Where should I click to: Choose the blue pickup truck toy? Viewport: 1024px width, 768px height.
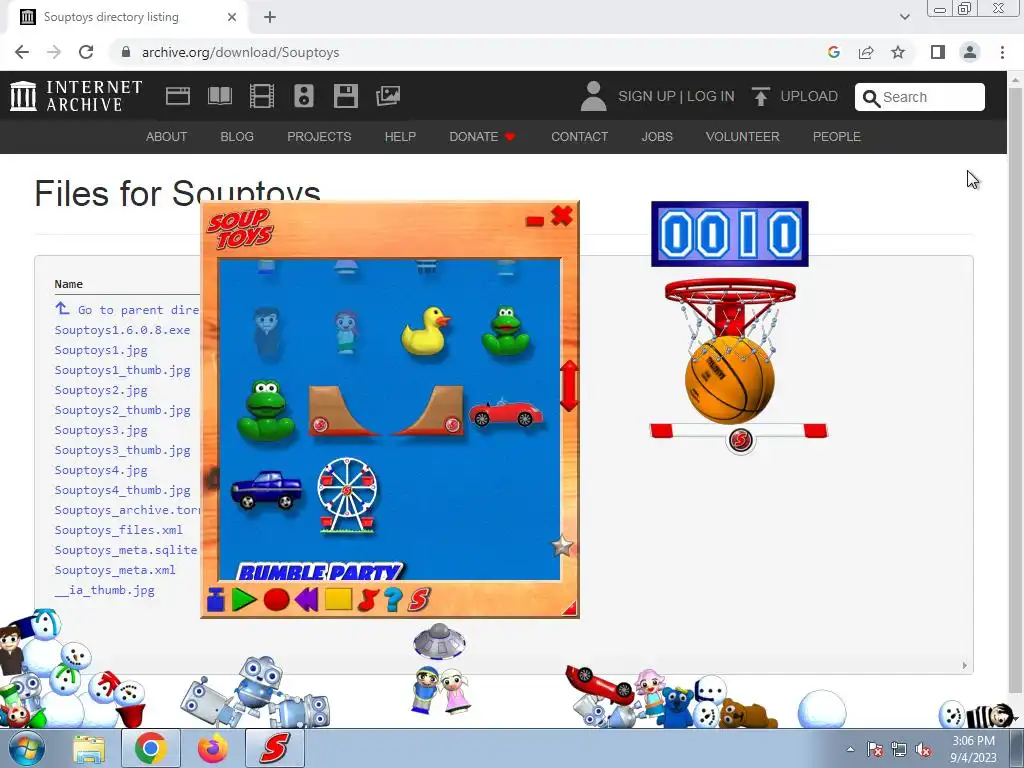tap(266, 490)
